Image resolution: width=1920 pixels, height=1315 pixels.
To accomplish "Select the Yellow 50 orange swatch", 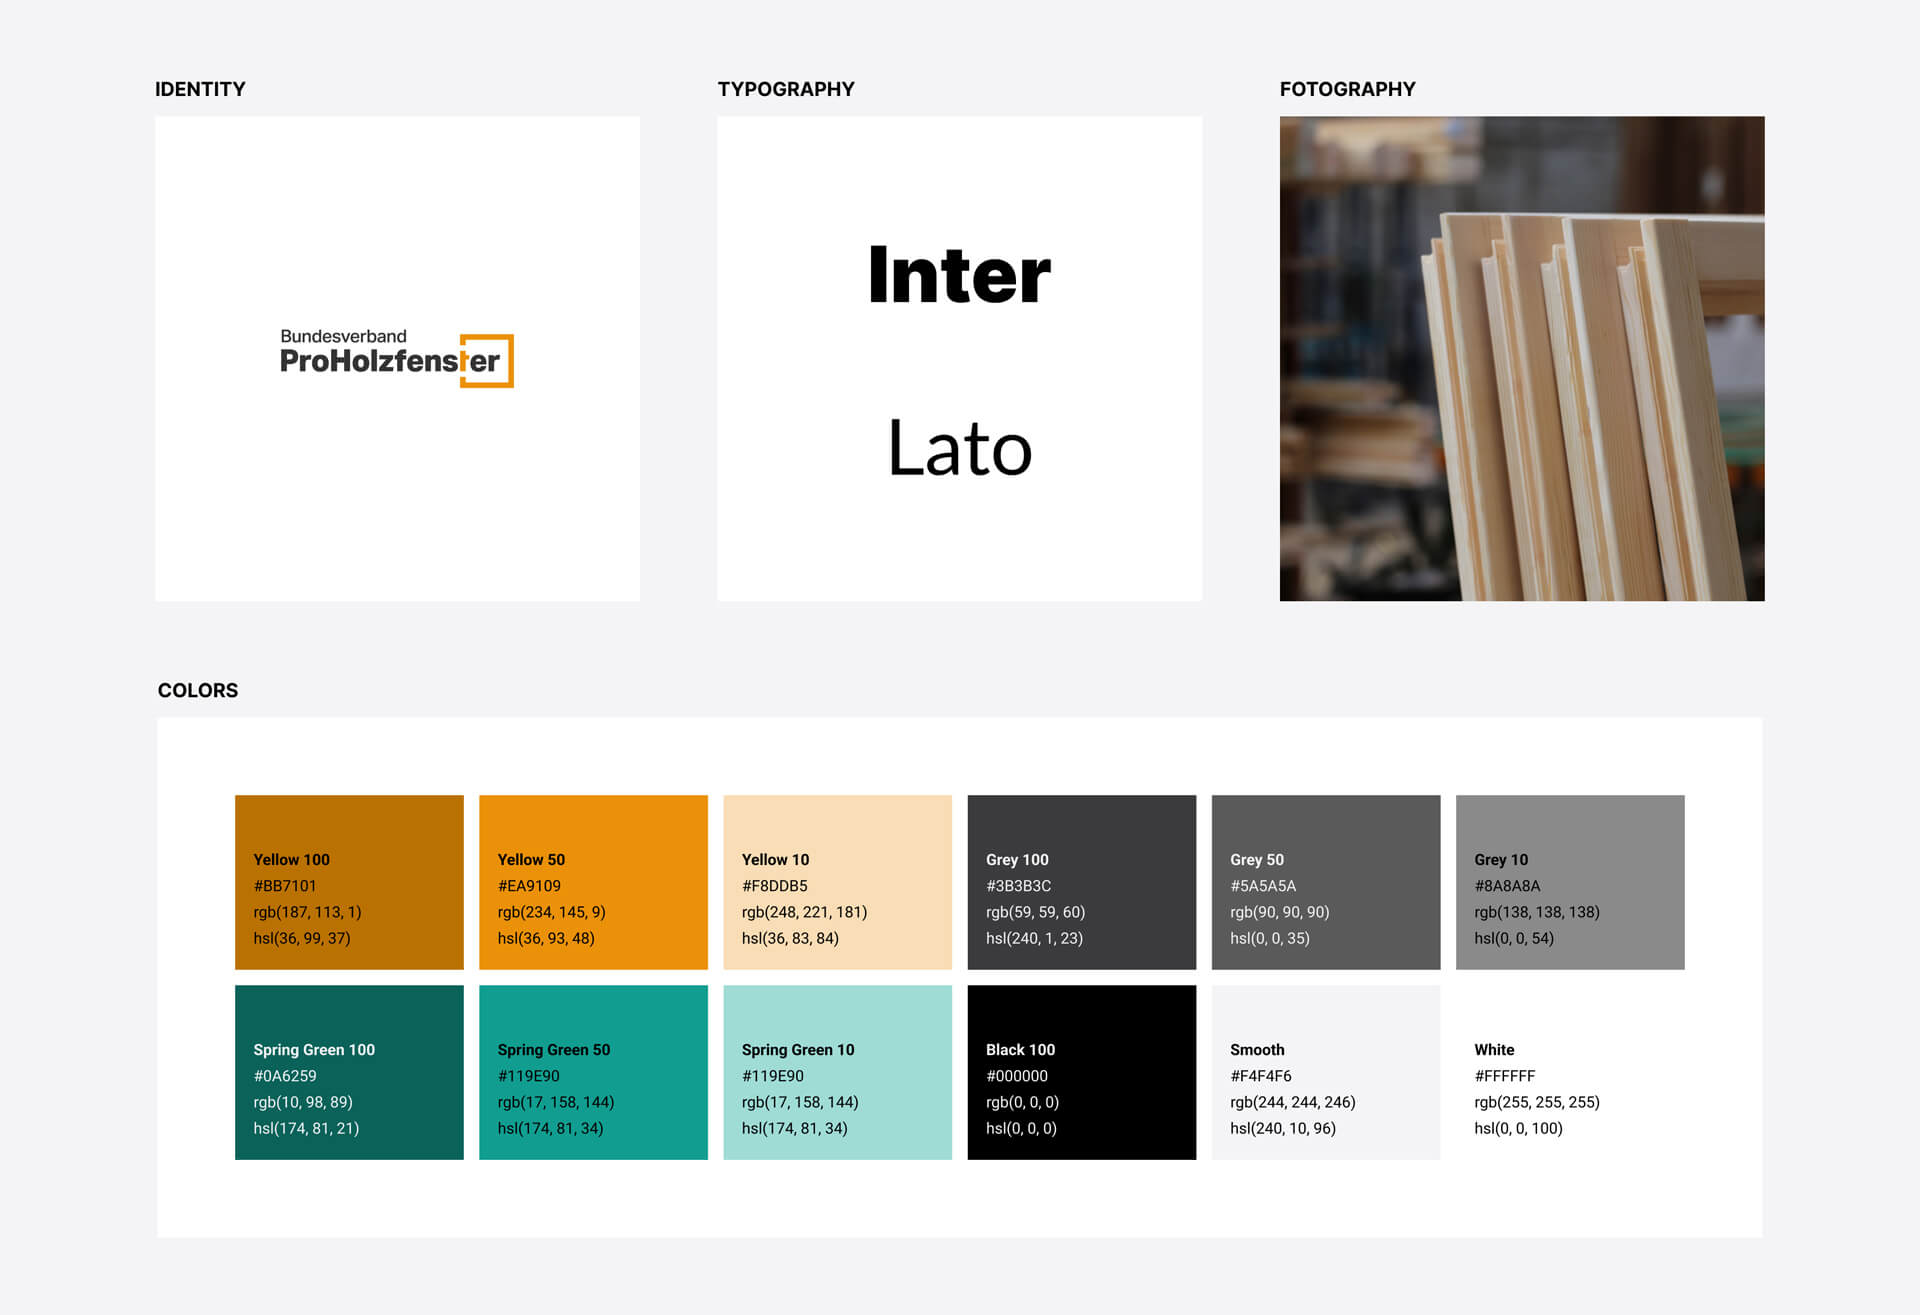I will pyautogui.click(x=593, y=881).
